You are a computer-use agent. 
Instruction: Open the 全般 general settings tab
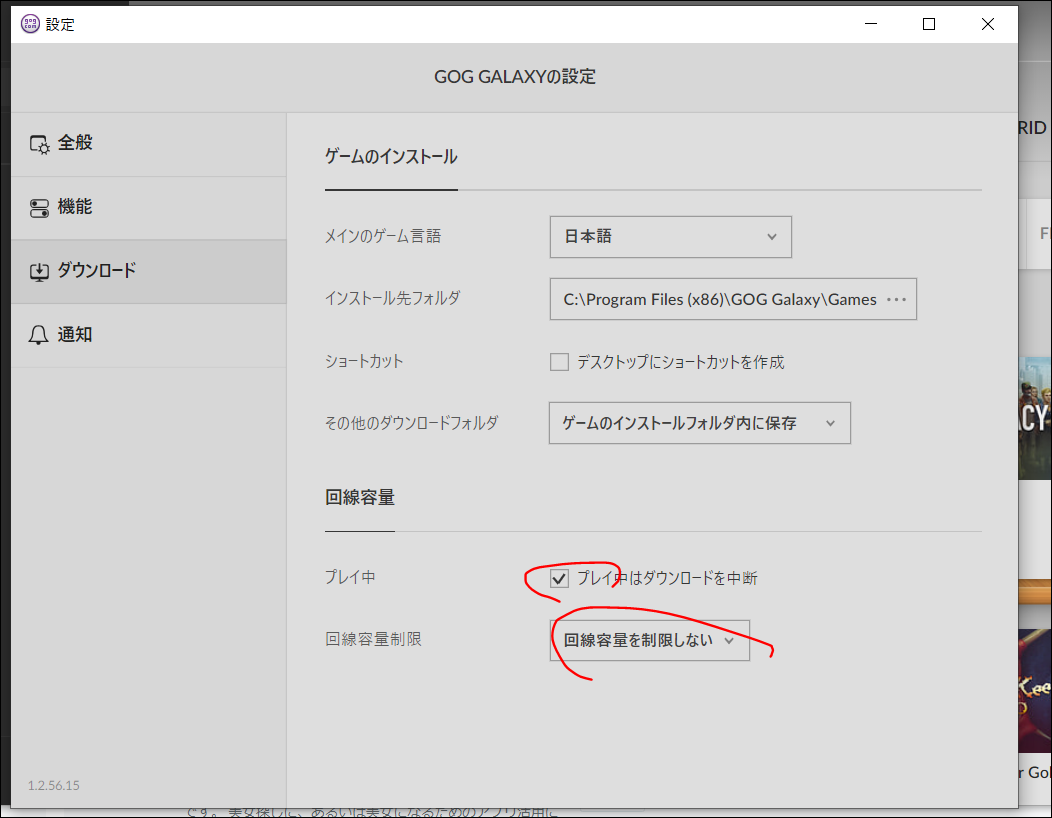148,144
